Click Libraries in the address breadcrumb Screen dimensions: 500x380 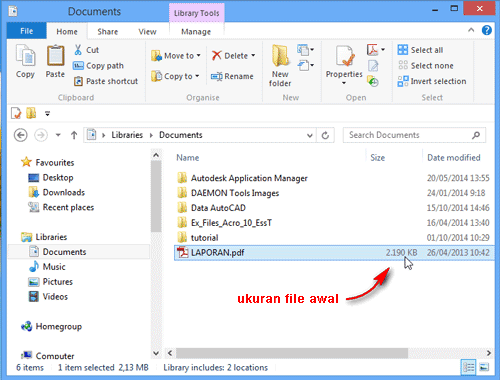coord(127,135)
